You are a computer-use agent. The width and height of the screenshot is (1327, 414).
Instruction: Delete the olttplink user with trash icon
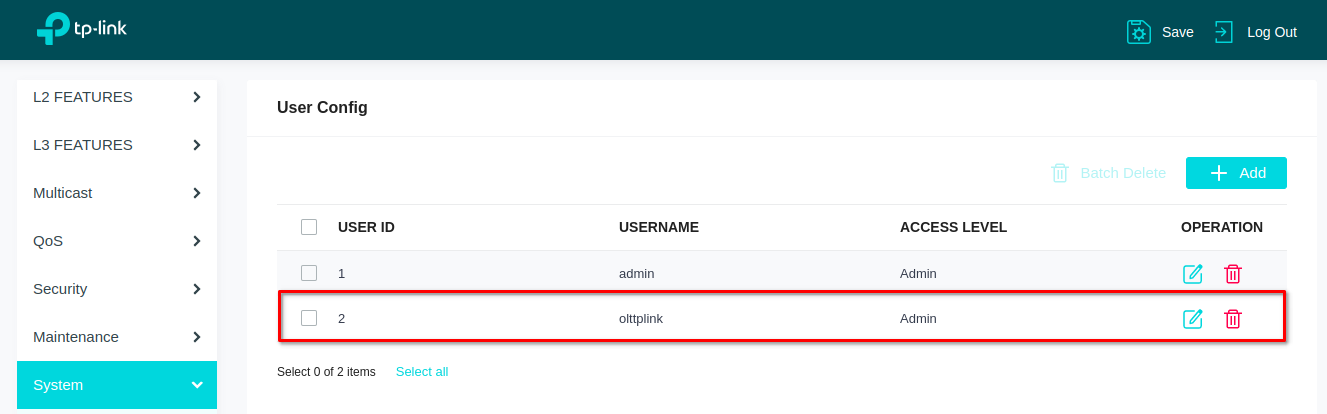1233,319
